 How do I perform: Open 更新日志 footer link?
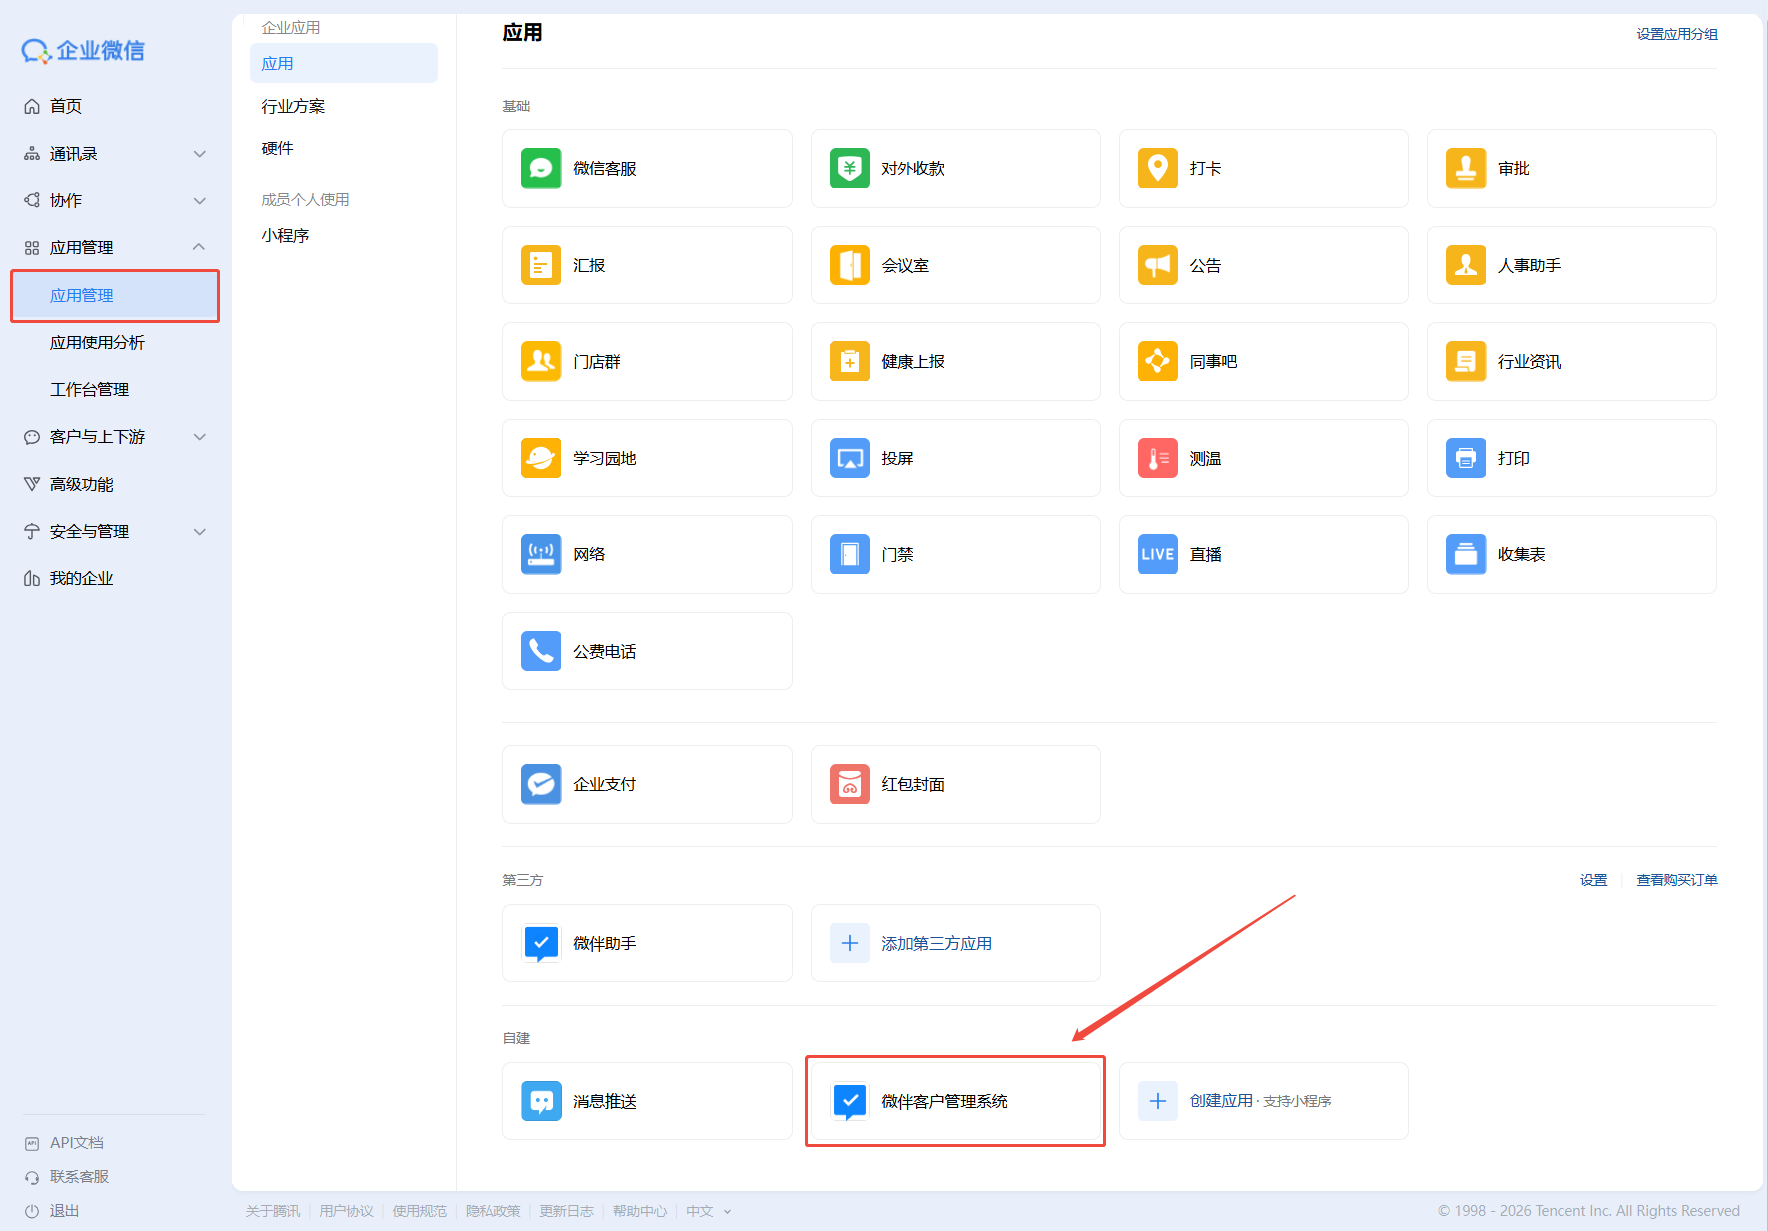click(x=567, y=1211)
